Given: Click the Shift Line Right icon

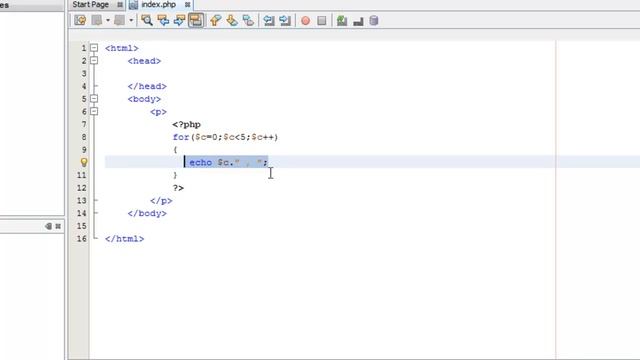Looking at the screenshot, I should coord(285,20).
